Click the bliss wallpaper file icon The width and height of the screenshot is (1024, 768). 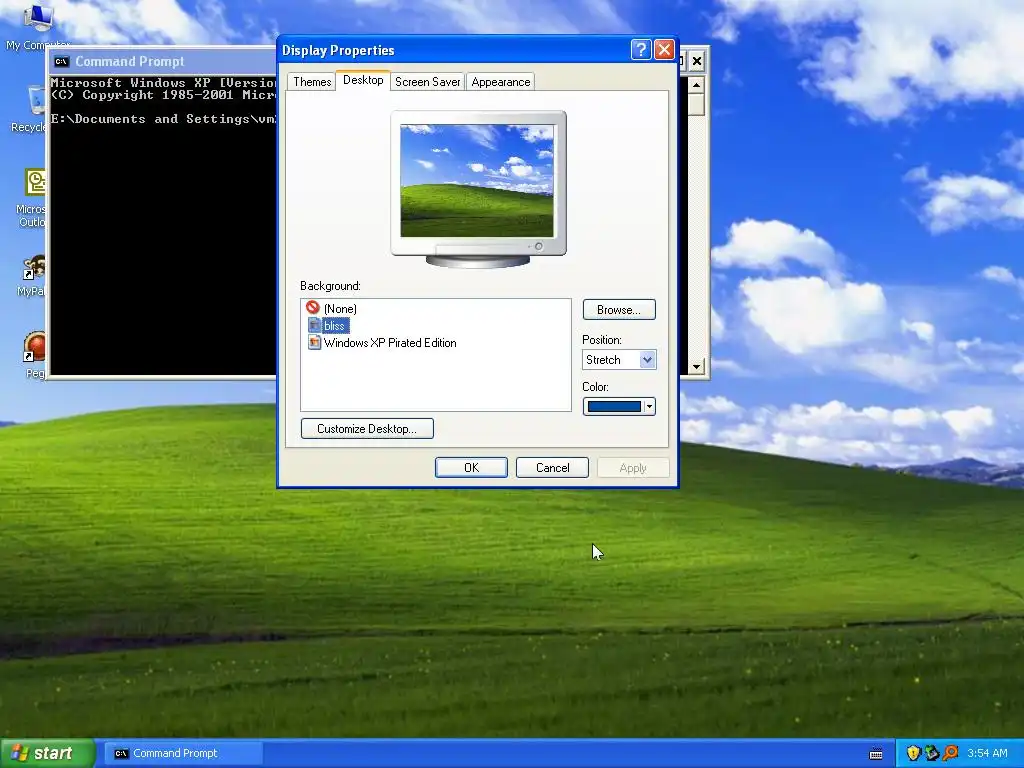tap(315, 325)
